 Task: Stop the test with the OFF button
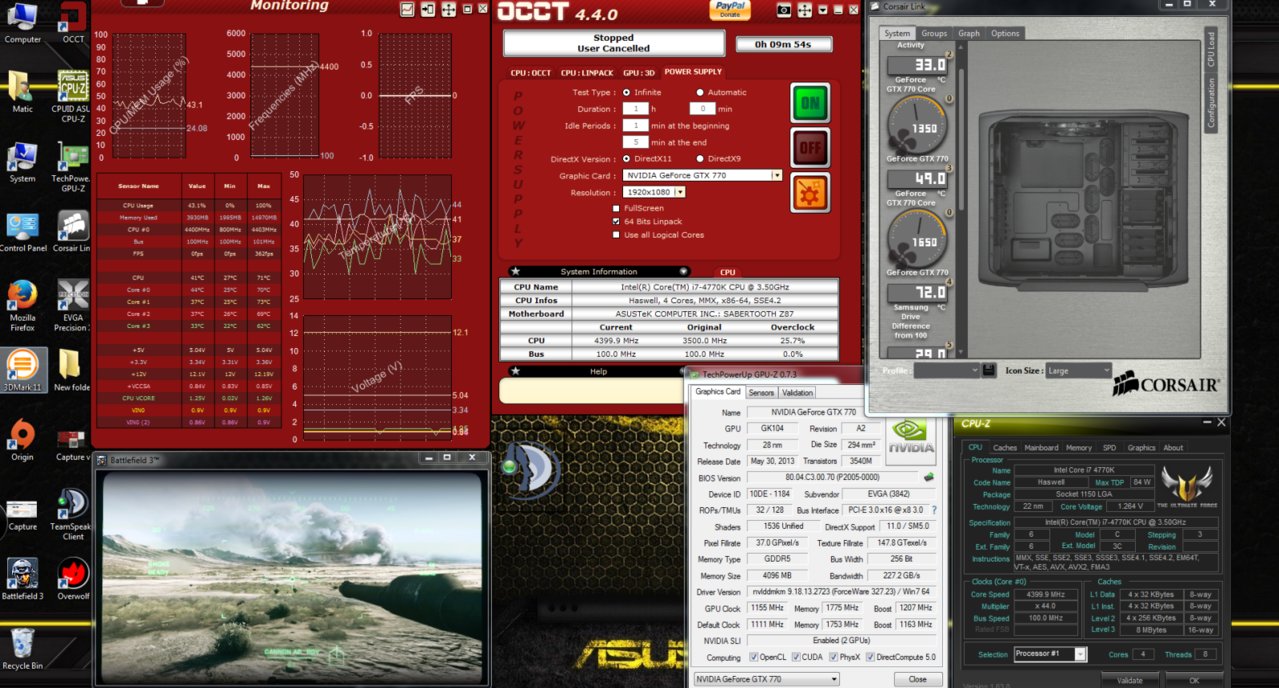810,147
